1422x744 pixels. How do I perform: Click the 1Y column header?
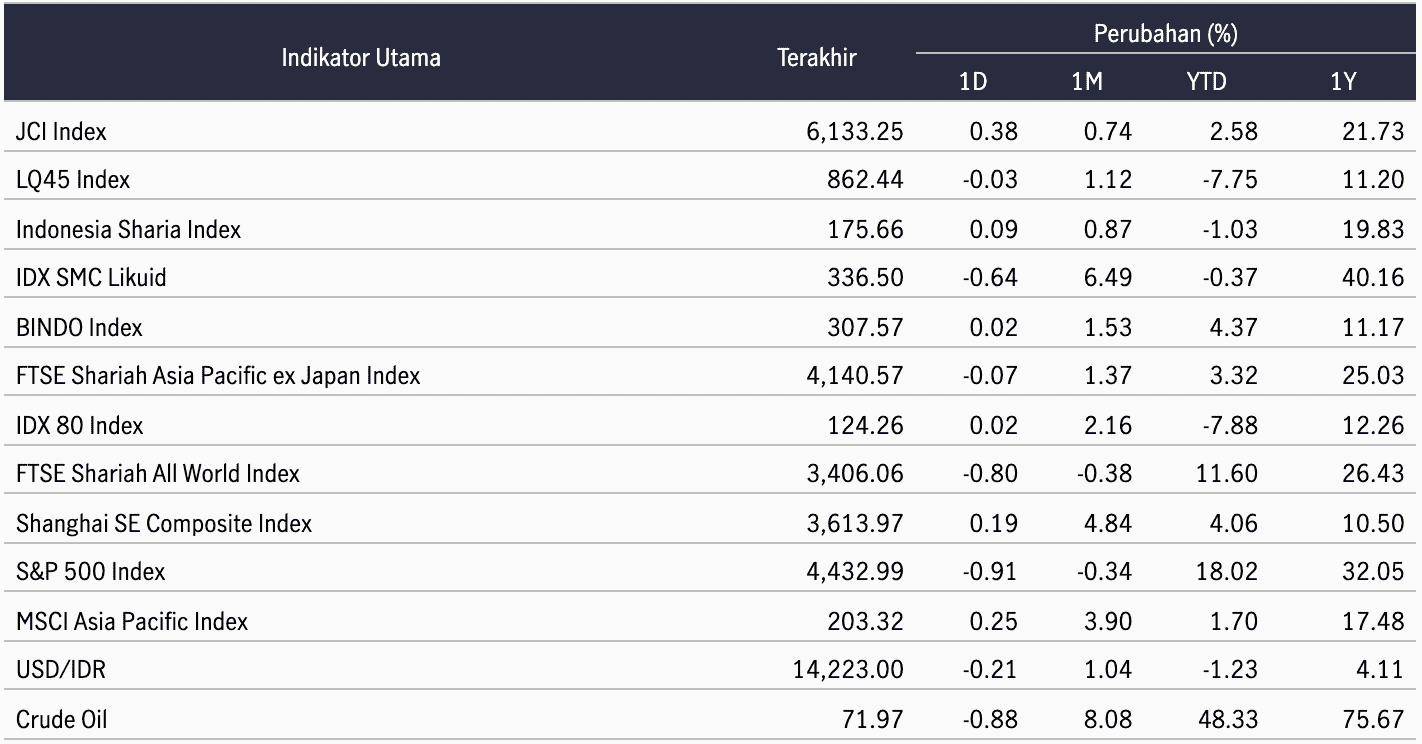coord(1343,82)
